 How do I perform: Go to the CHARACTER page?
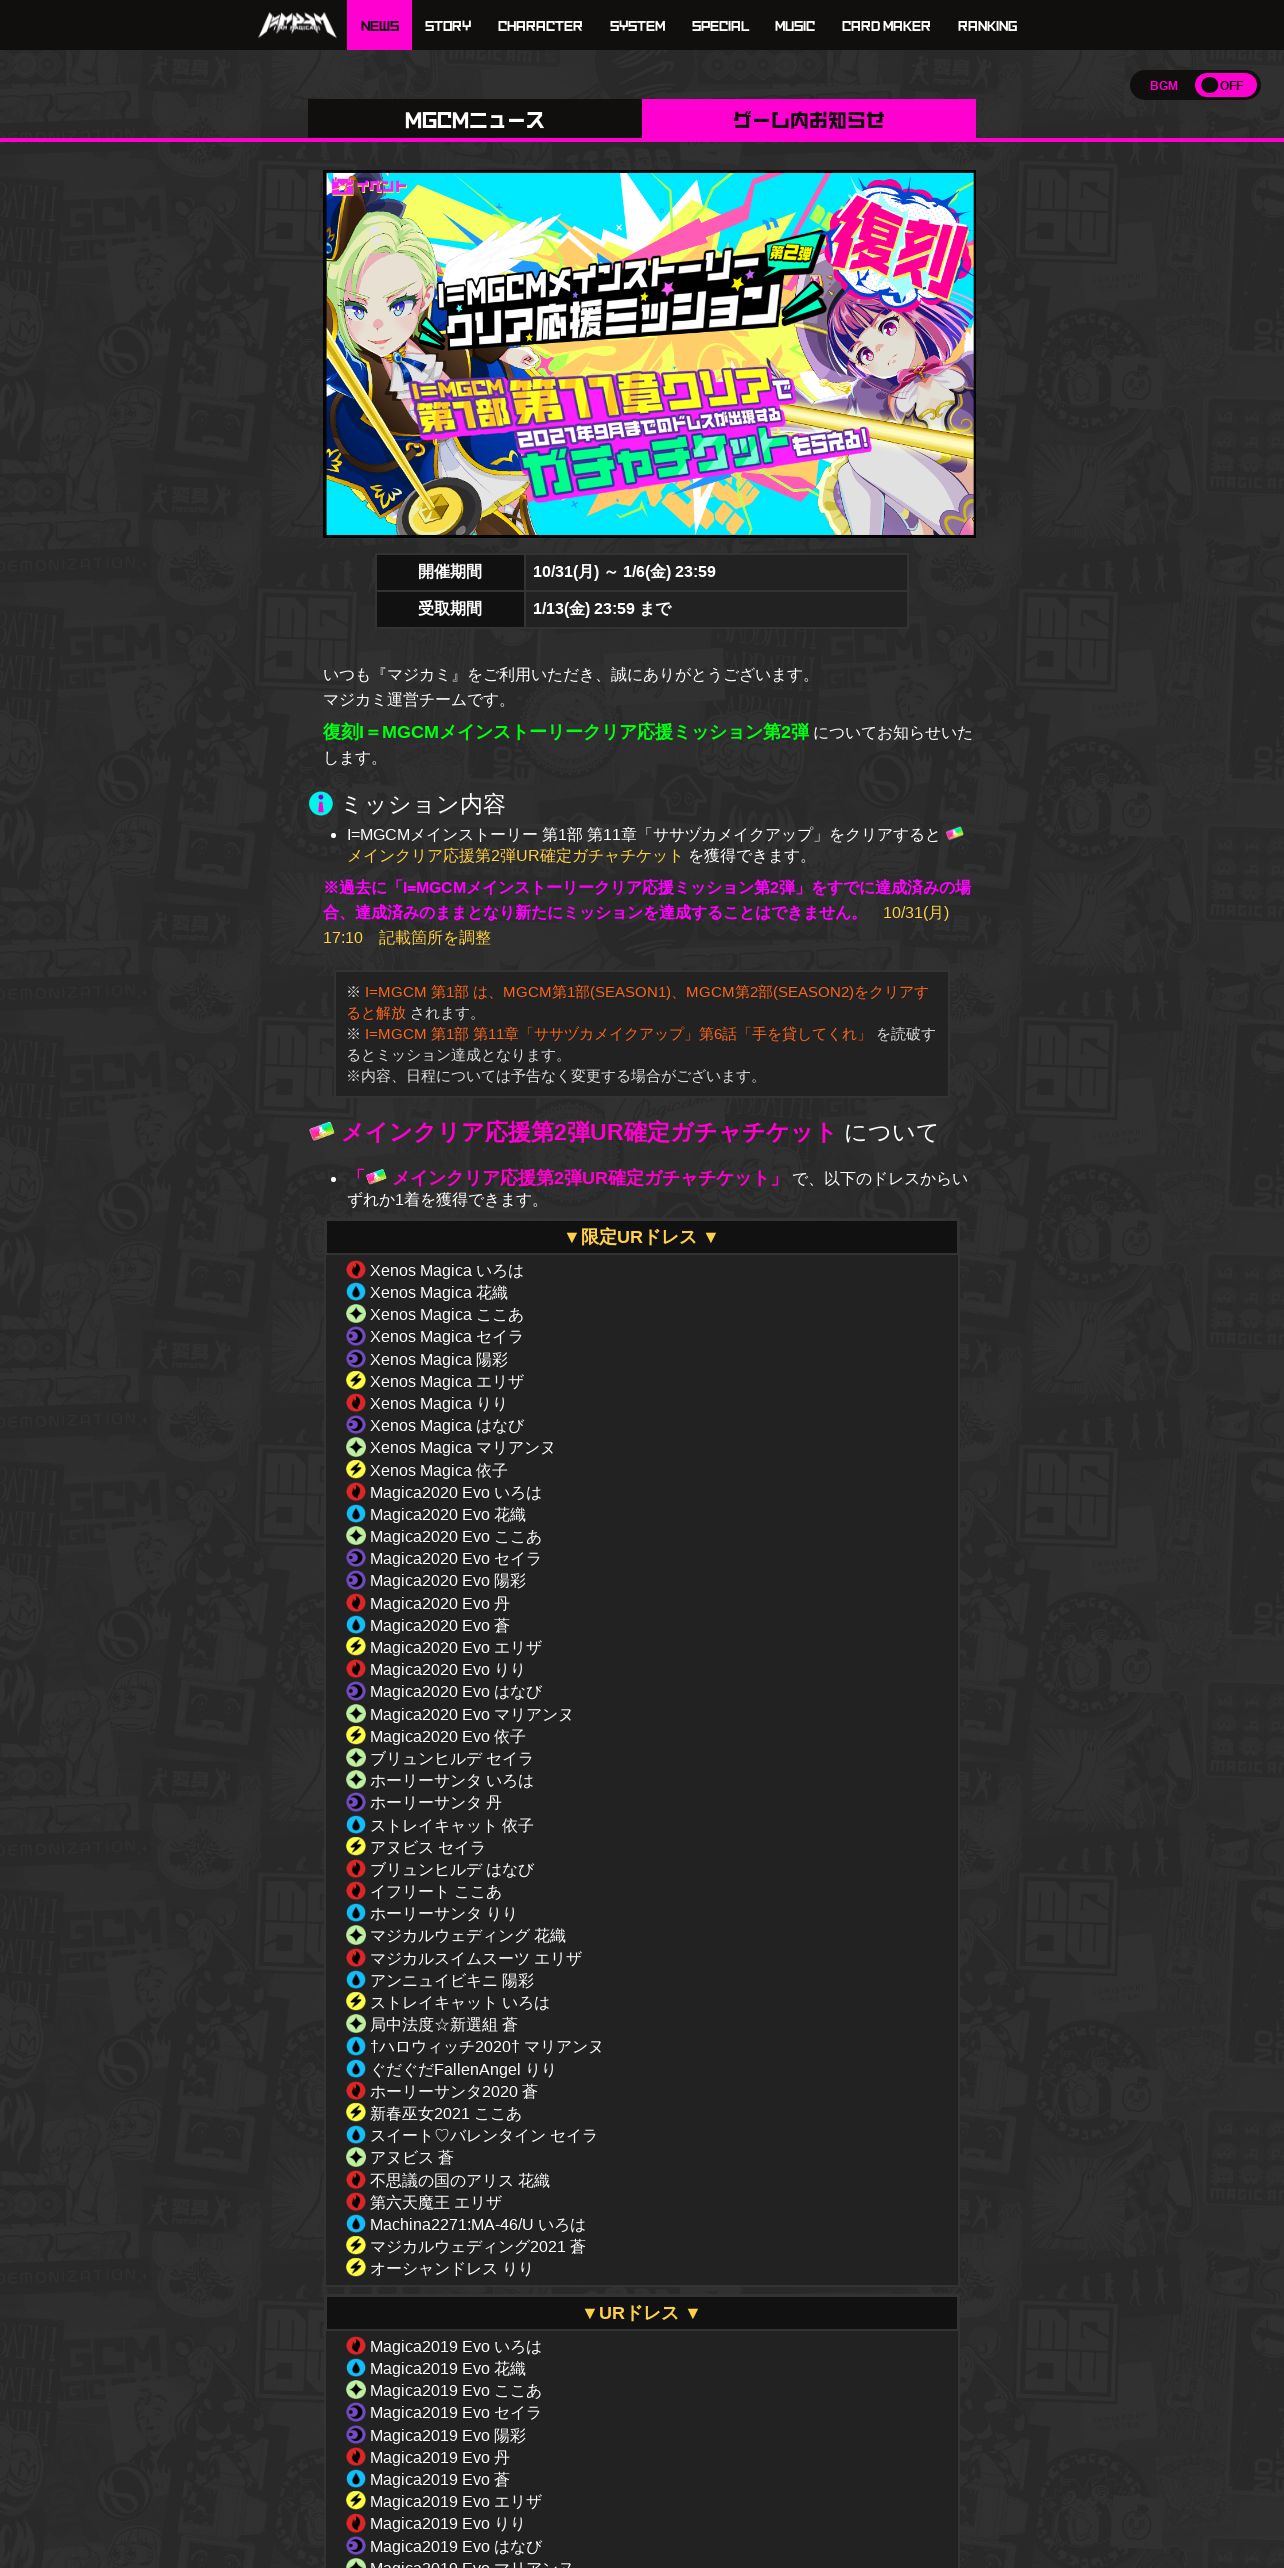[539, 26]
